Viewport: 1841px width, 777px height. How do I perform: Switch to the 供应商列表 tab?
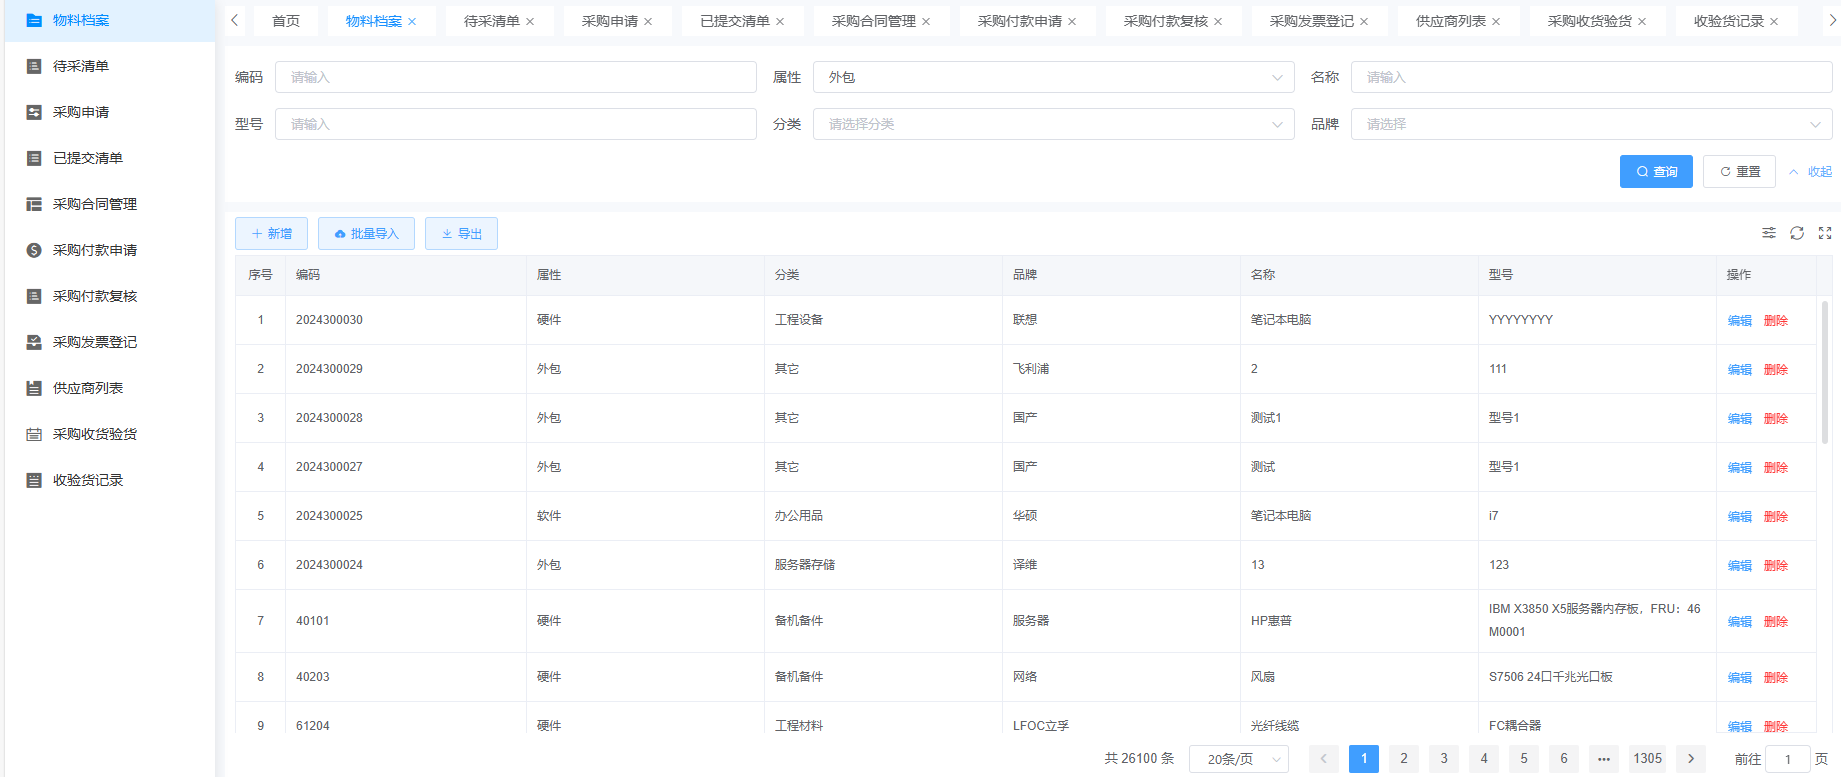(1450, 21)
